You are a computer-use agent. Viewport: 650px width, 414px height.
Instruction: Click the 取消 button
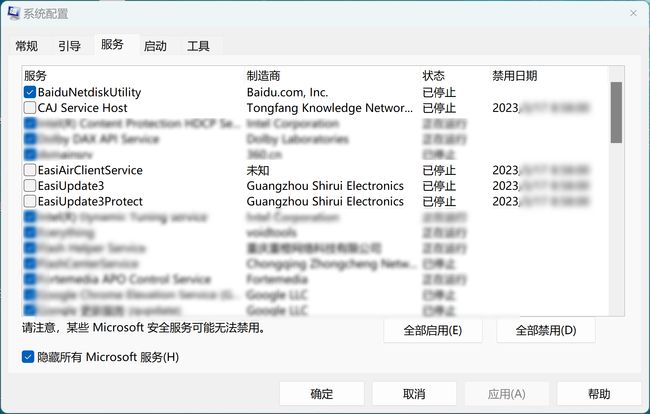coord(414,394)
